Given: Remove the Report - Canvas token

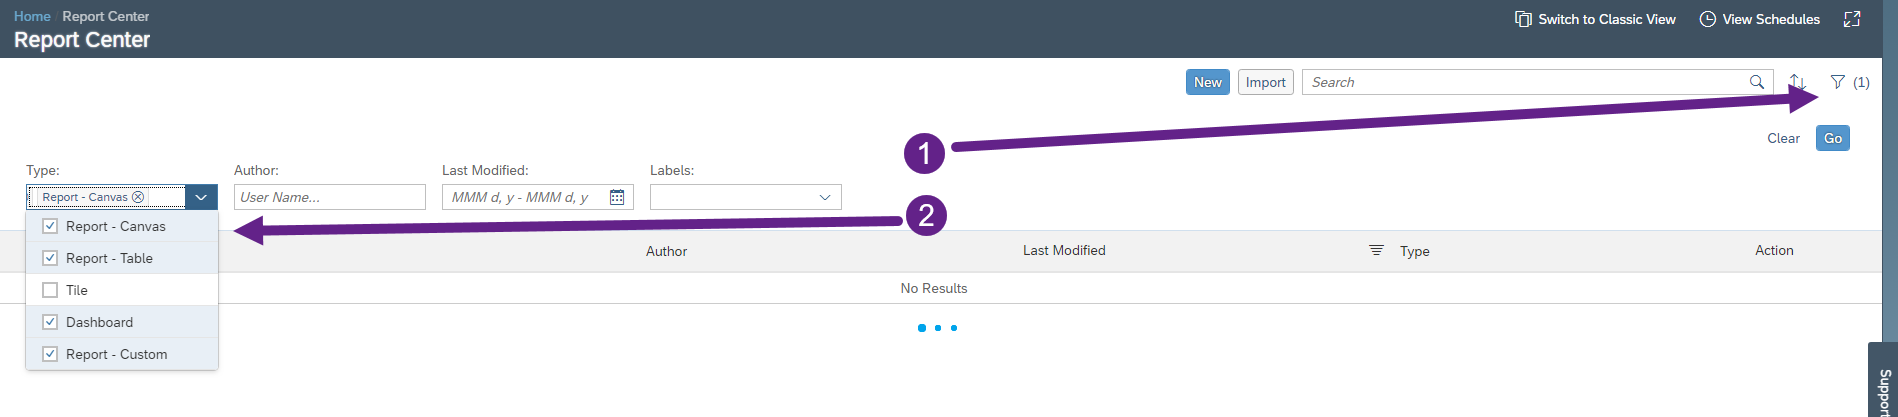Looking at the screenshot, I should pyautogui.click(x=138, y=197).
